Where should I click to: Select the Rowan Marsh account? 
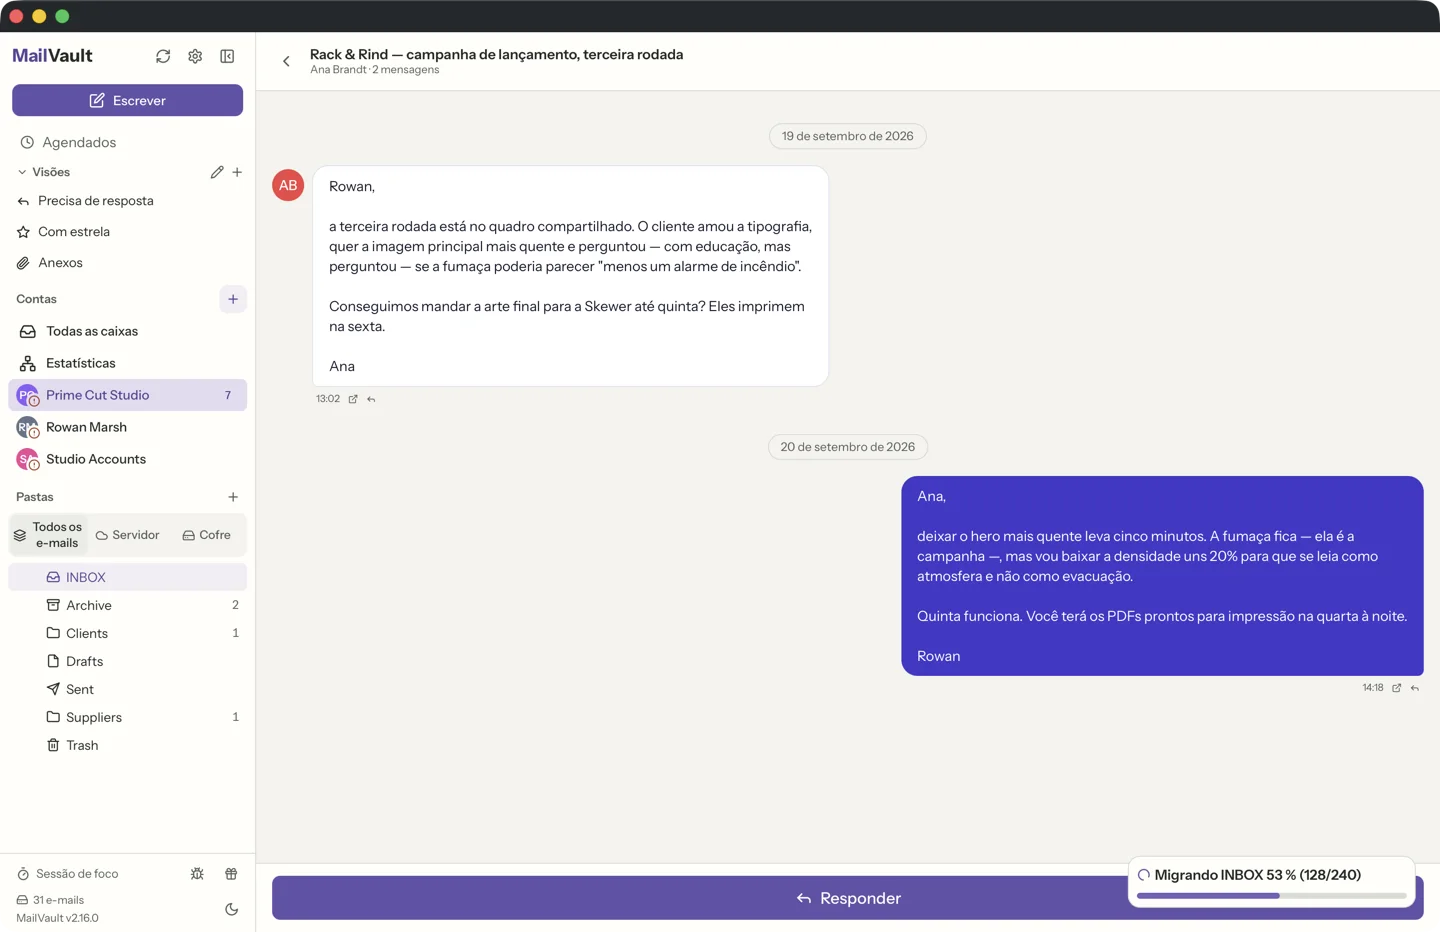(x=127, y=427)
